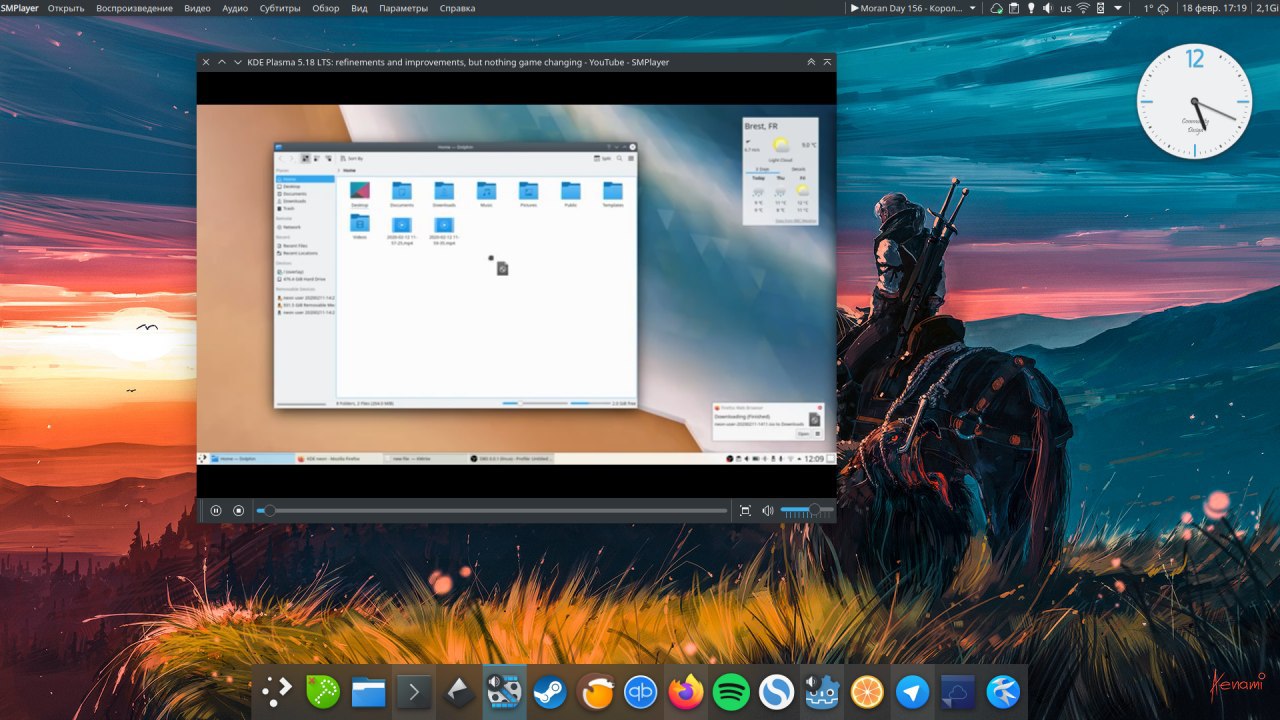This screenshot has width=1280, height=720.
Task: Expand the media player widget dropdown arrow
Action: coord(973,8)
